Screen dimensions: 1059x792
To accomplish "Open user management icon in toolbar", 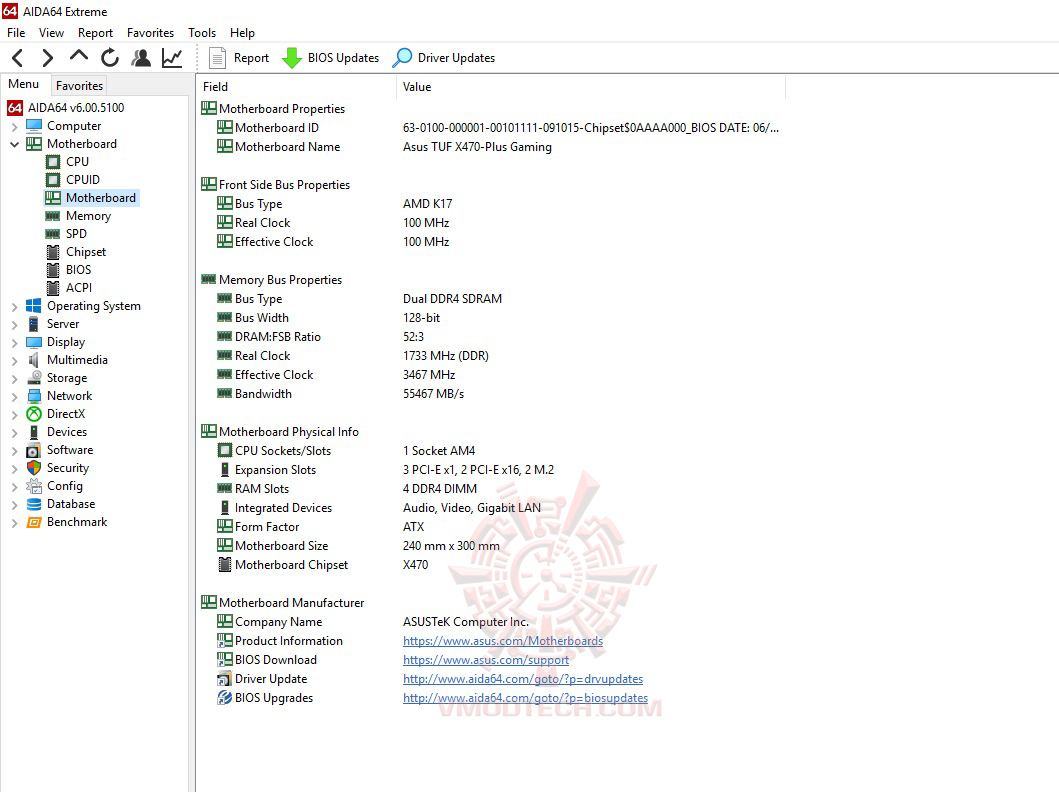I will pos(141,58).
